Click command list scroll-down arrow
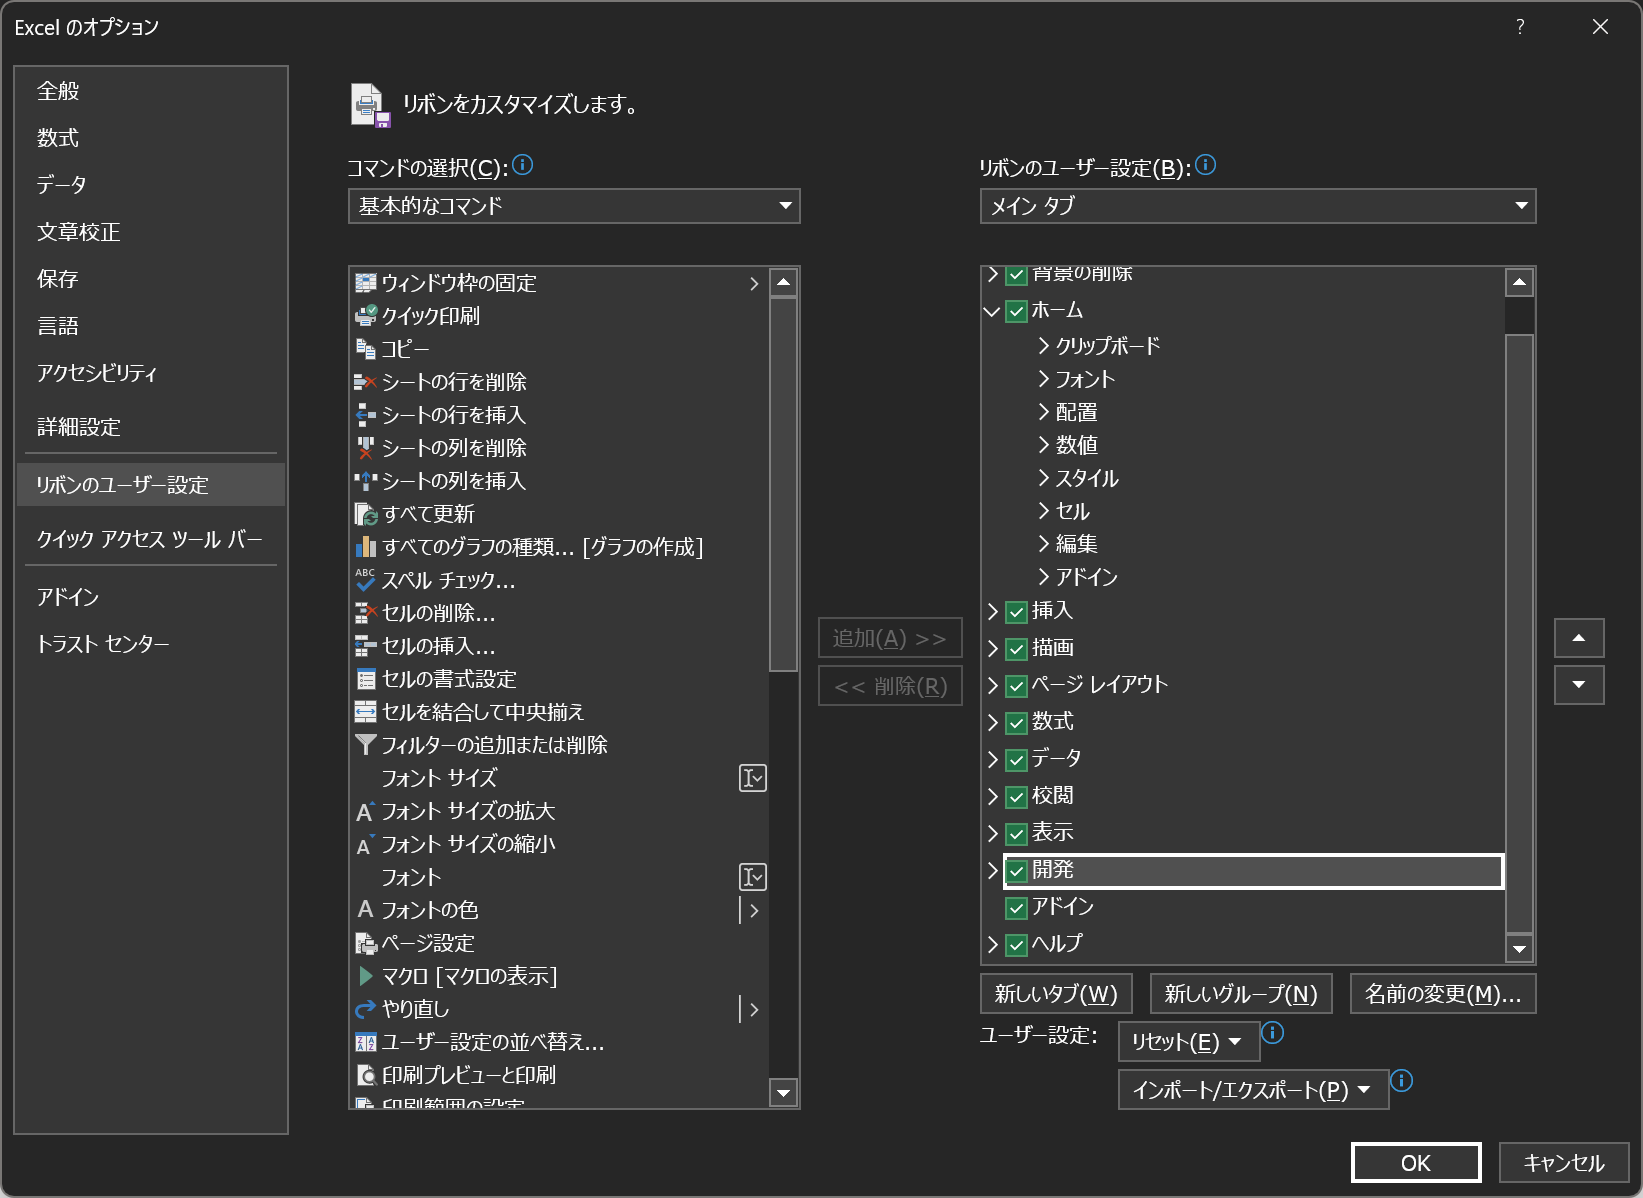 pyautogui.click(x=784, y=1093)
